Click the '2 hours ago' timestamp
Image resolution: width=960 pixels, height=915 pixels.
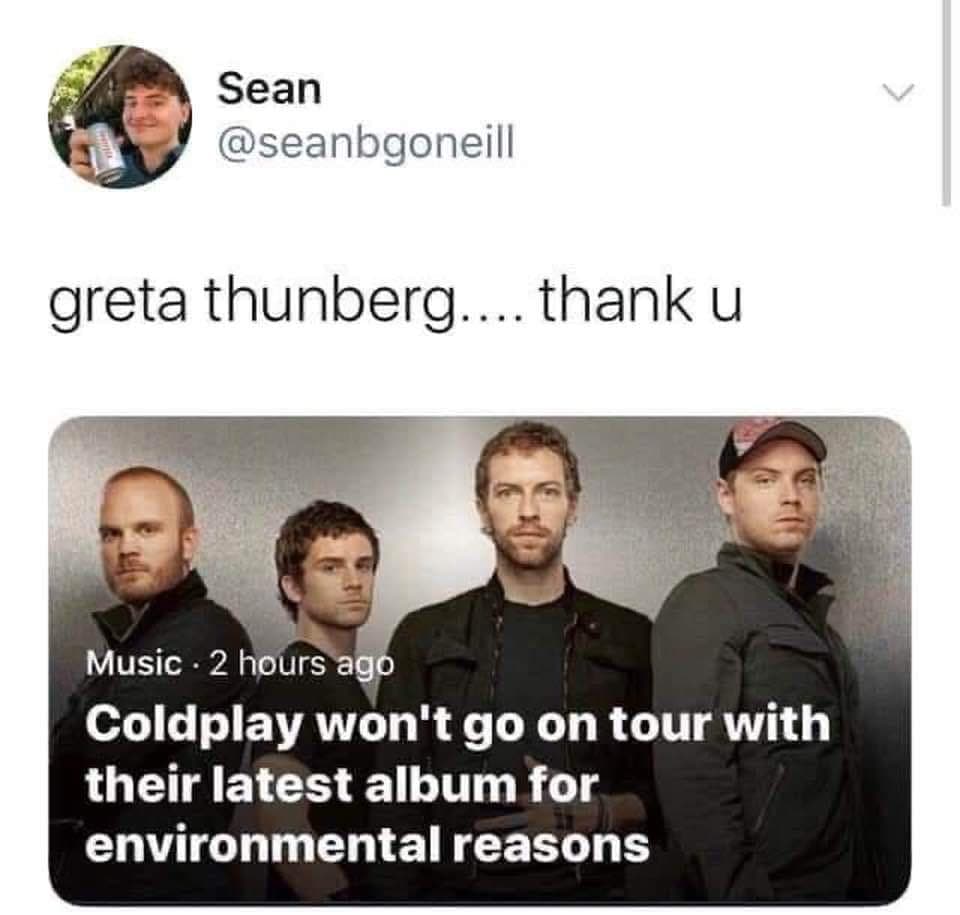point(302,664)
